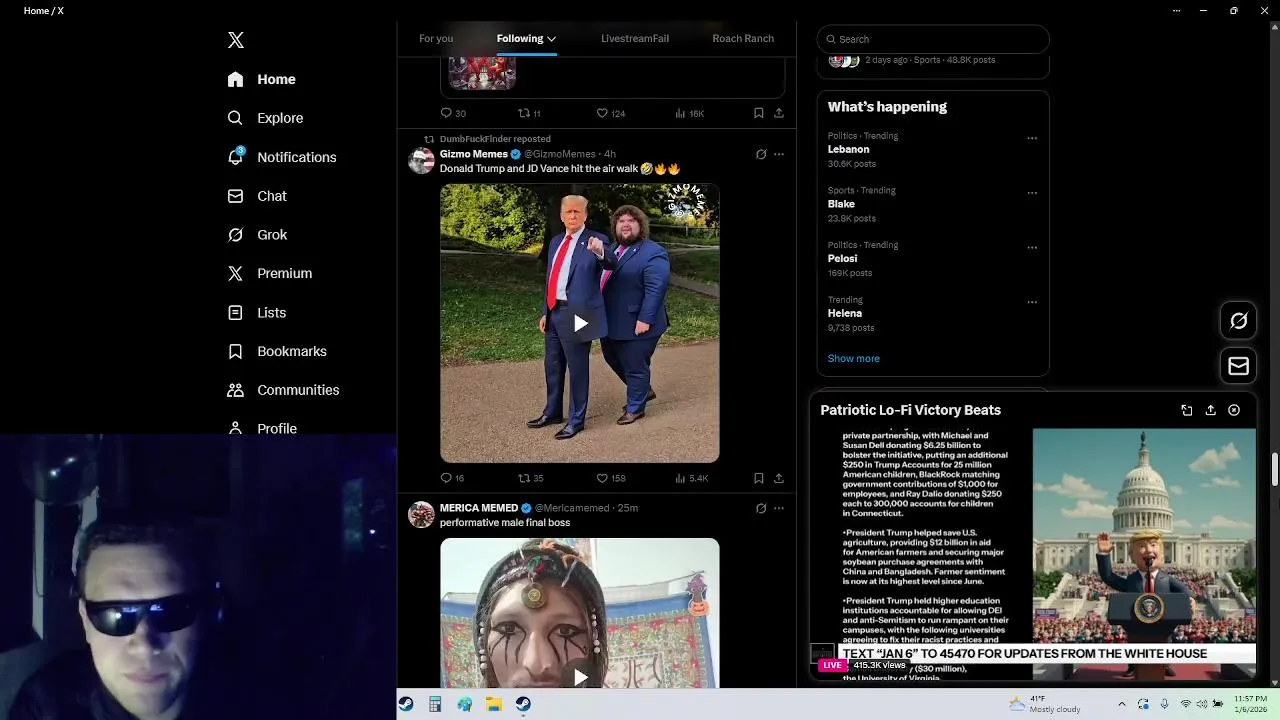View analytics of the post with 16K views
Viewport: 1280px width, 720px height.
point(689,113)
